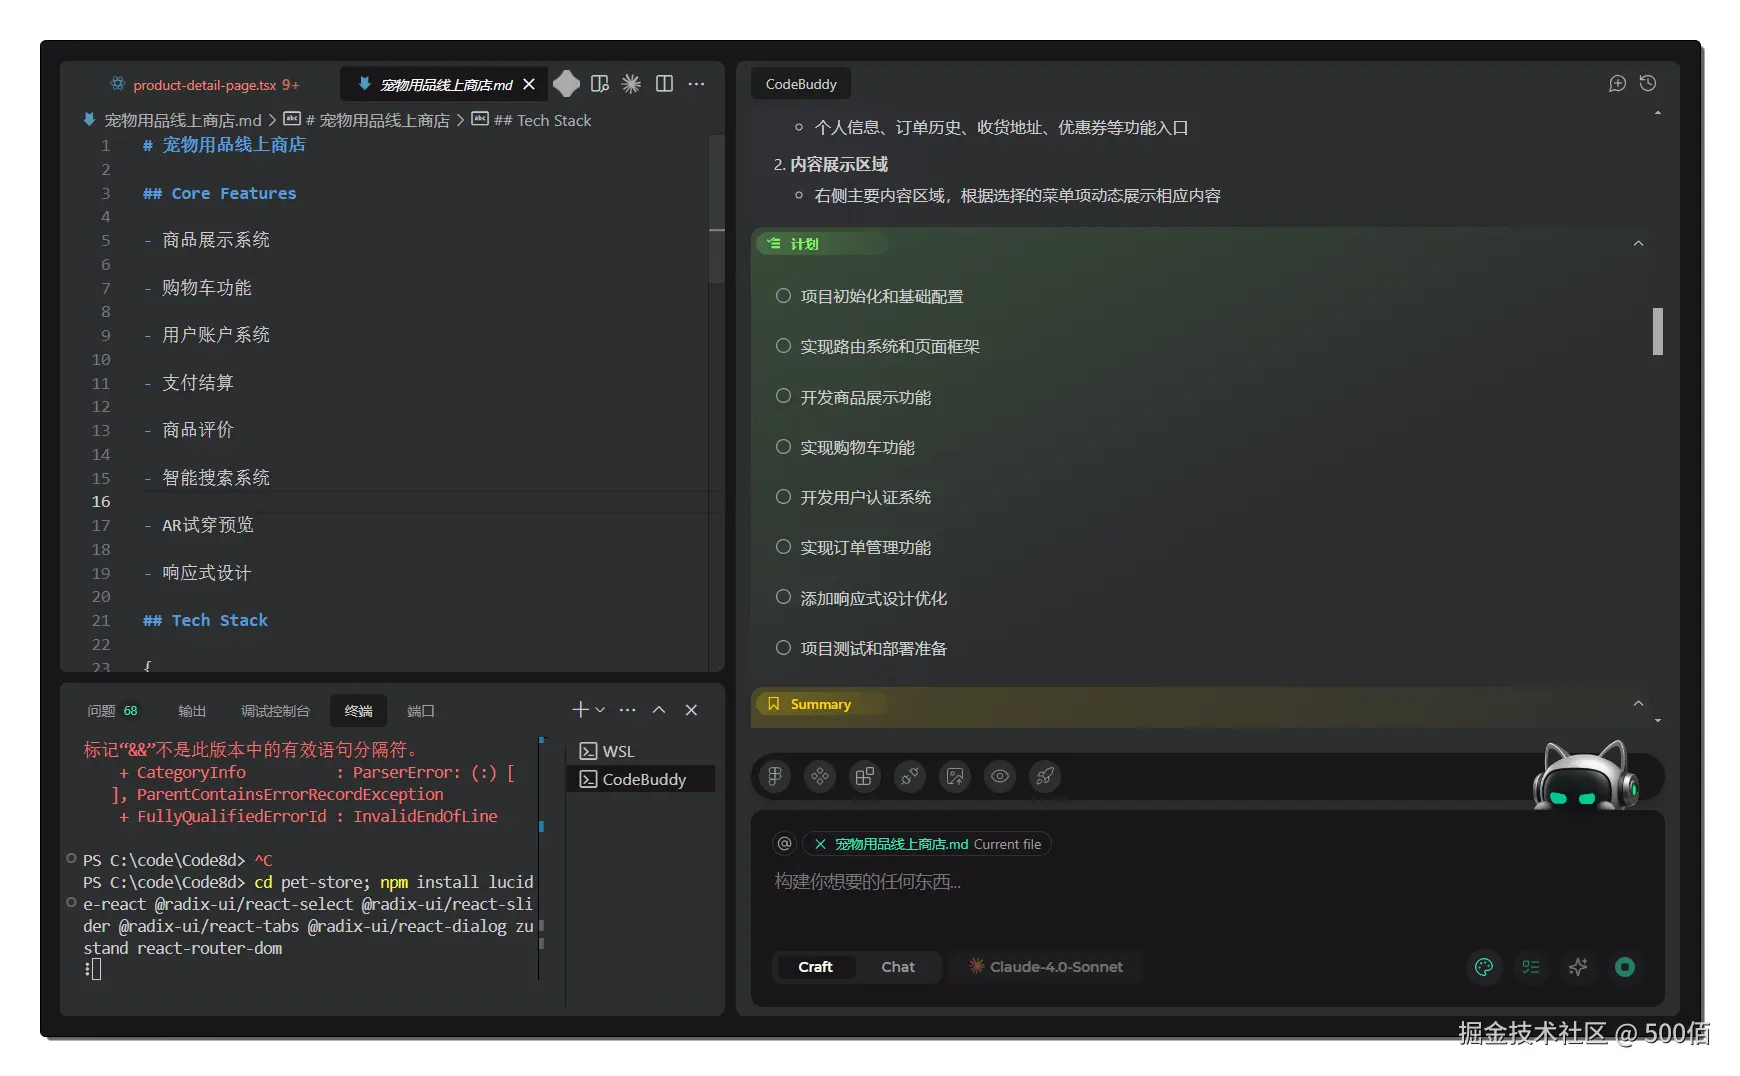1740x1076 pixels.
Task: Toggle the 开发商品展示功能 plan item circle
Action: pyautogui.click(x=784, y=396)
